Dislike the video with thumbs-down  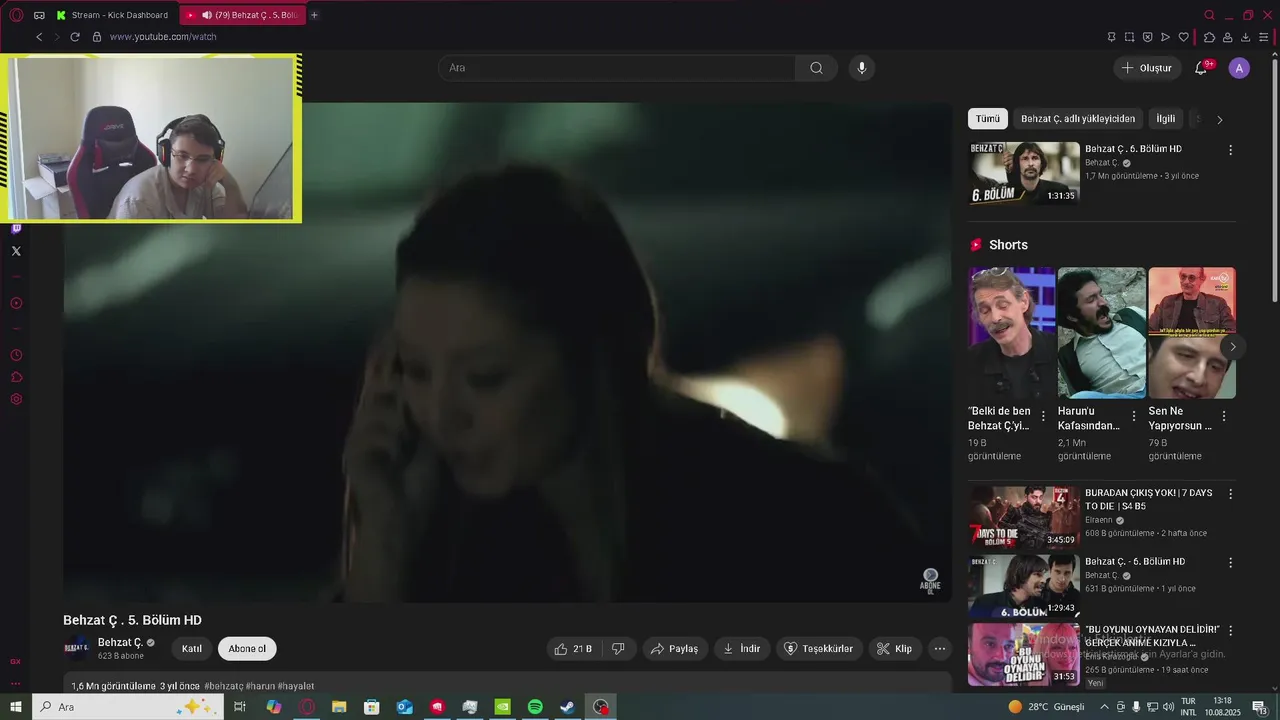click(618, 649)
